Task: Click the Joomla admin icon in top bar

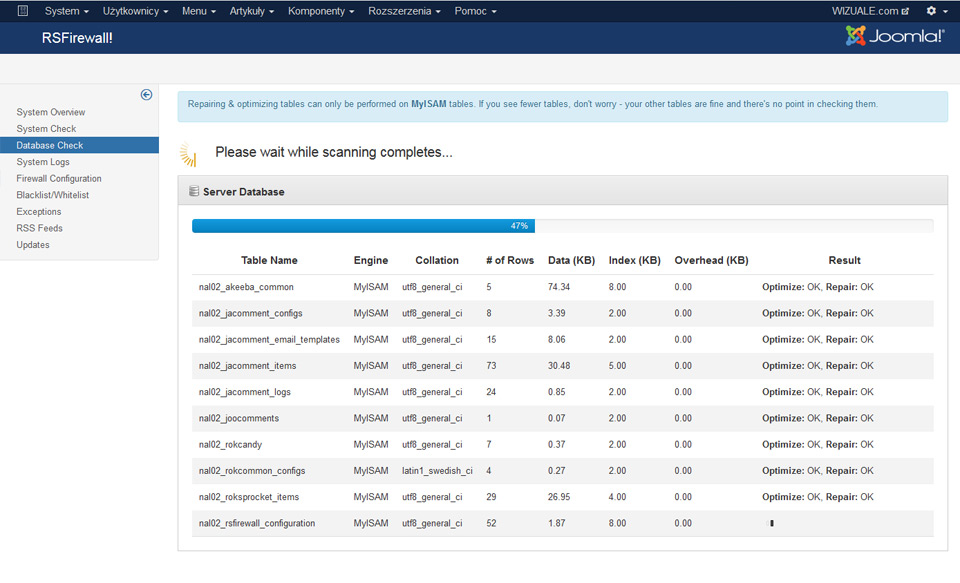Action: [x=23, y=10]
